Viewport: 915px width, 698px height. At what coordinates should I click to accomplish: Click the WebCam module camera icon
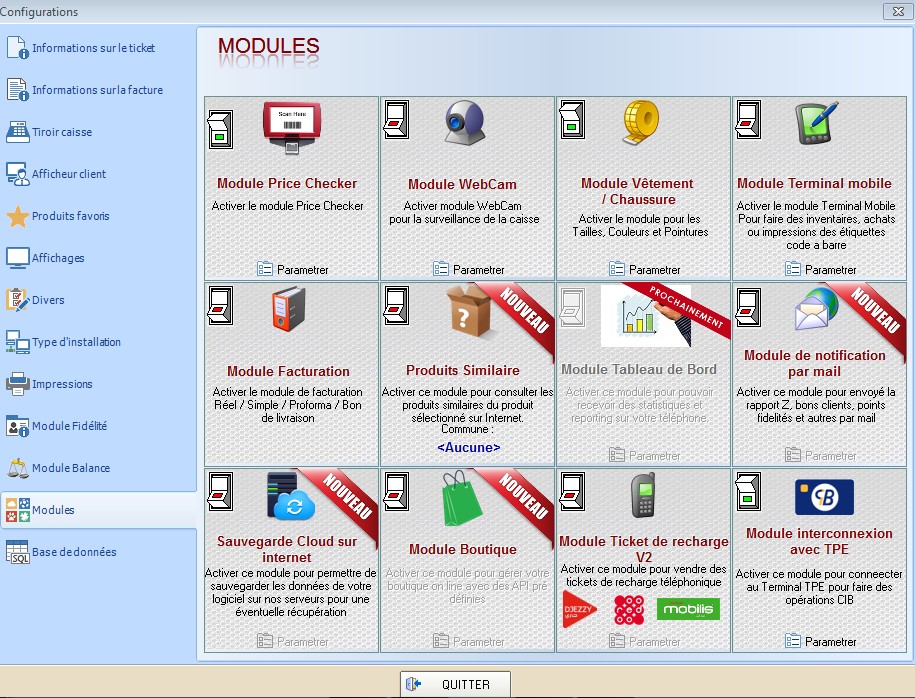point(465,123)
